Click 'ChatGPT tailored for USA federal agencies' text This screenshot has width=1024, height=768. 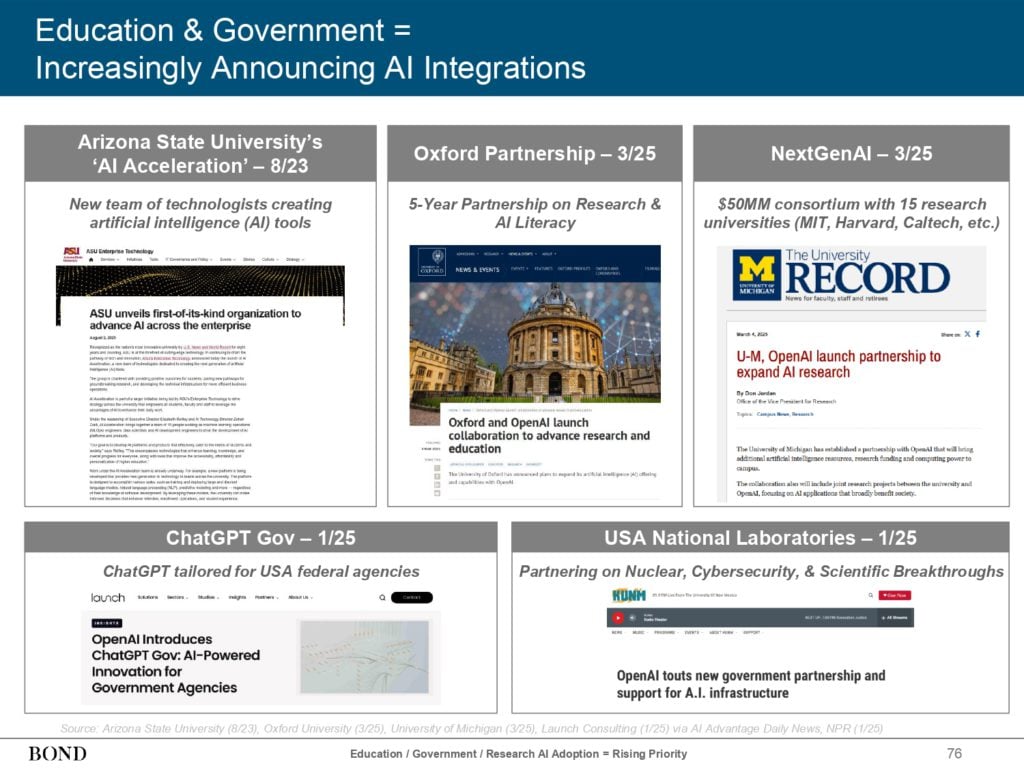[261, 571]
